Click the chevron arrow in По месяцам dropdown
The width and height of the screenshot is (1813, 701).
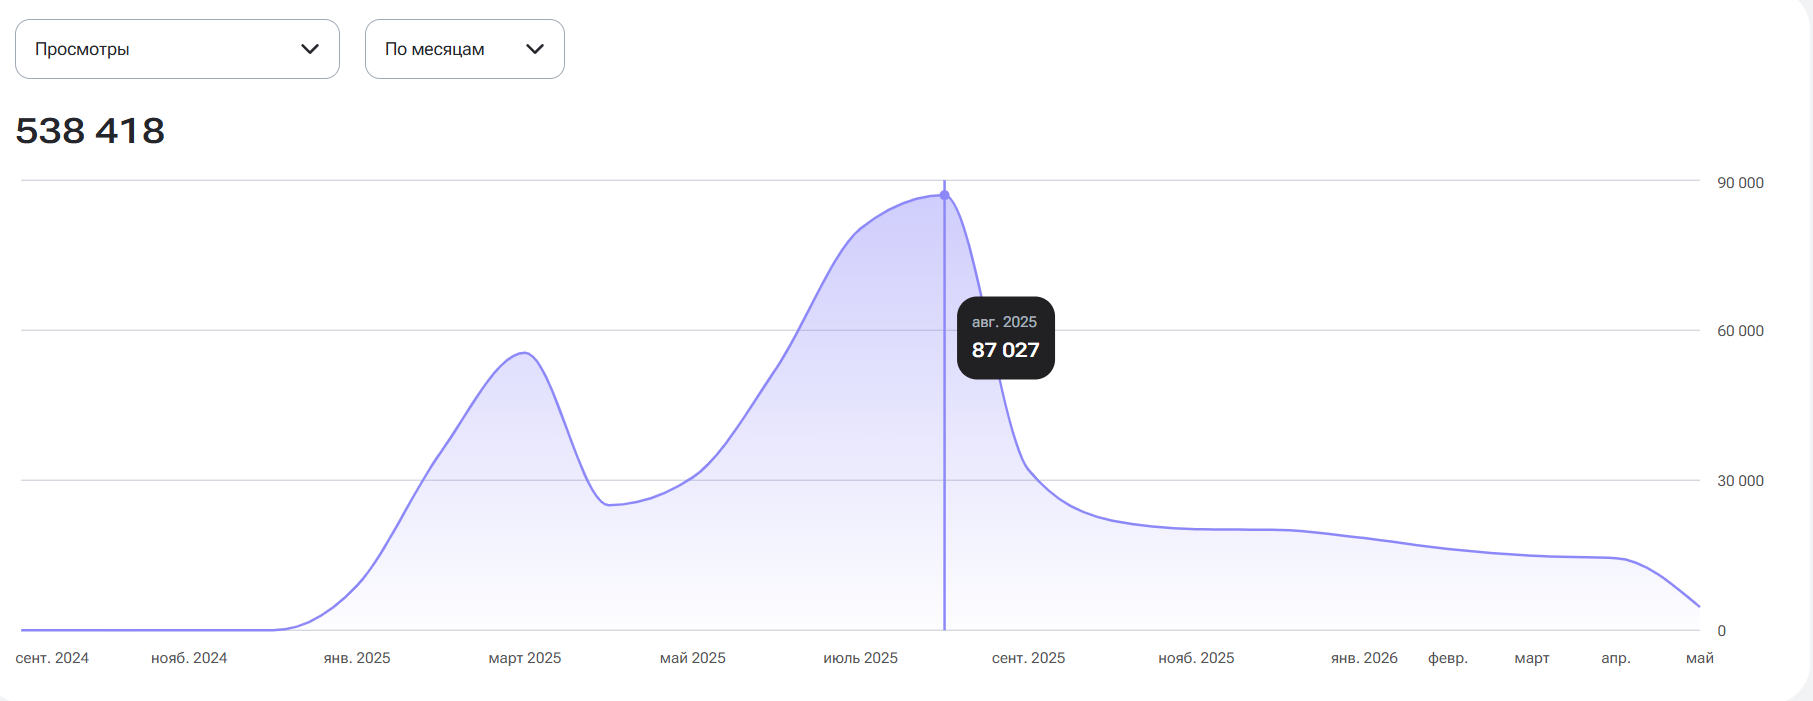[x=535, y=49]
